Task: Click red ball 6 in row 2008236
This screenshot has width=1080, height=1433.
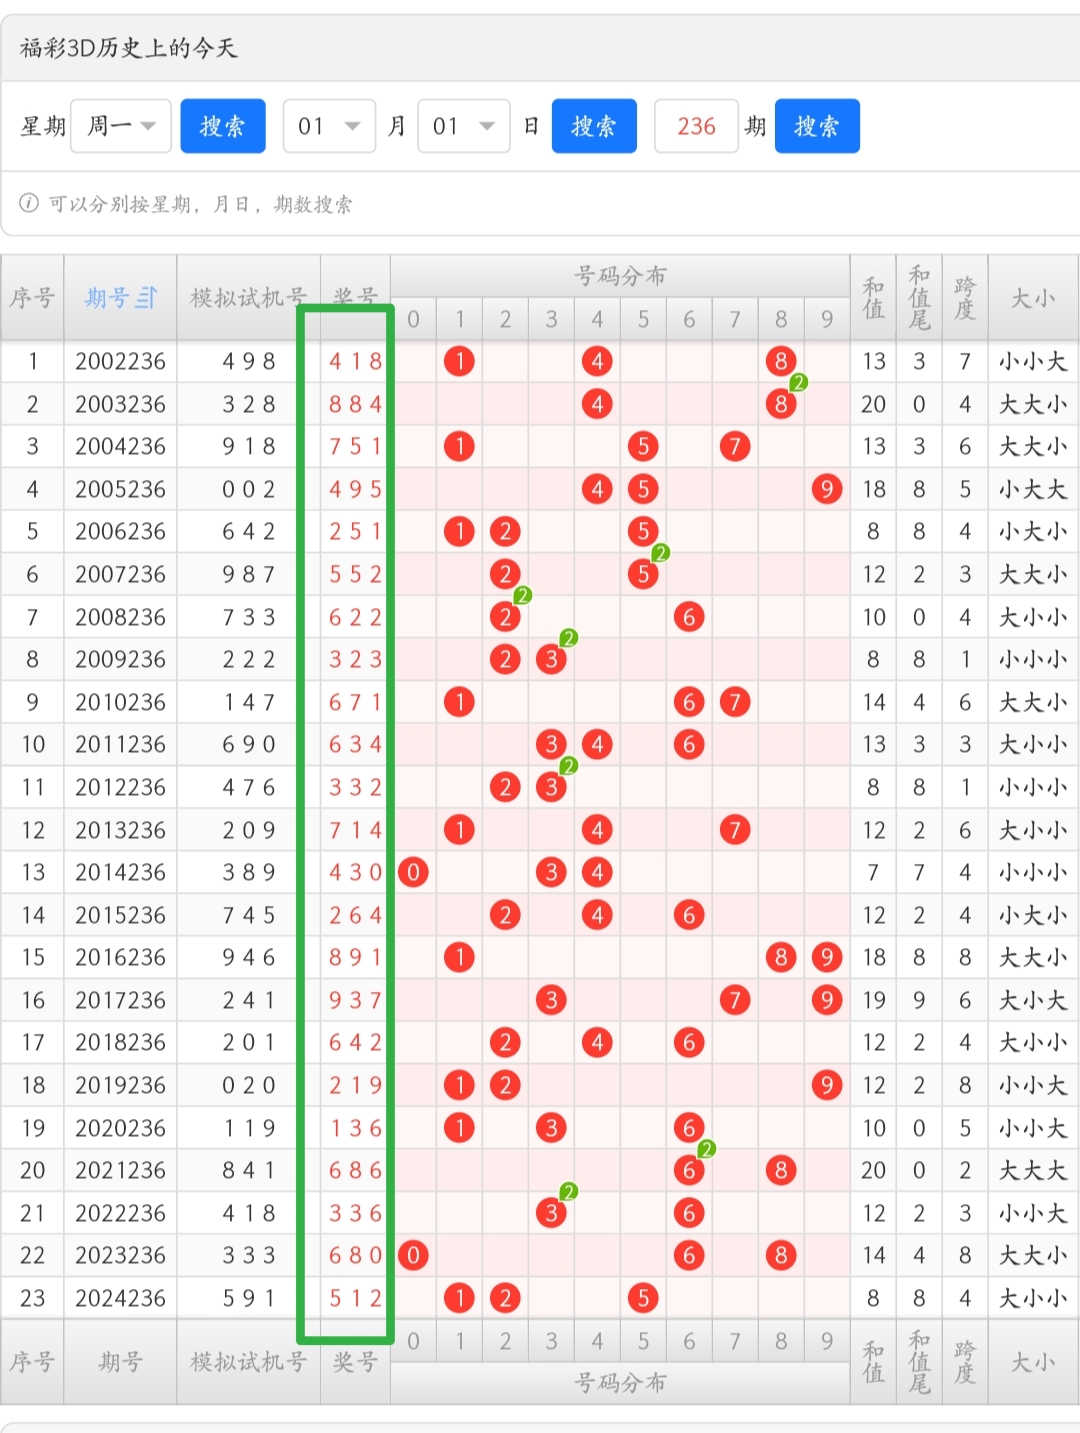Action: click(x=689, y=617)
